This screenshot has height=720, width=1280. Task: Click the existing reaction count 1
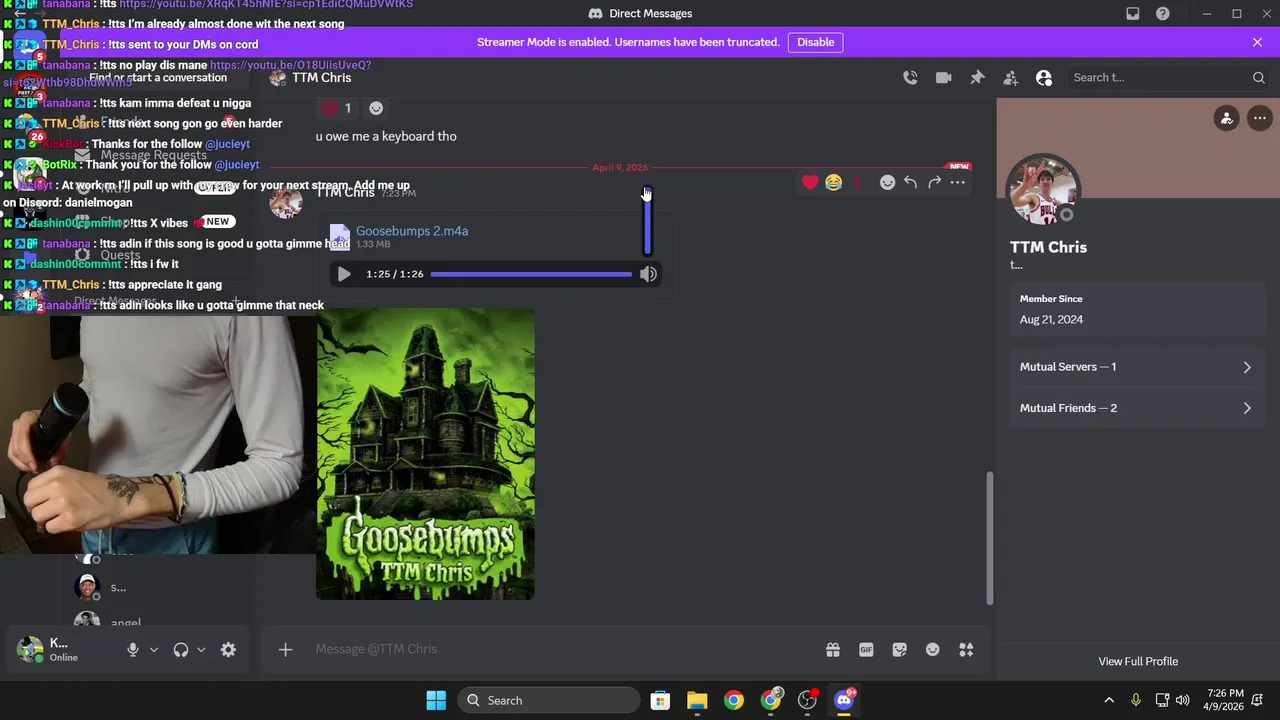coord(338,108)
